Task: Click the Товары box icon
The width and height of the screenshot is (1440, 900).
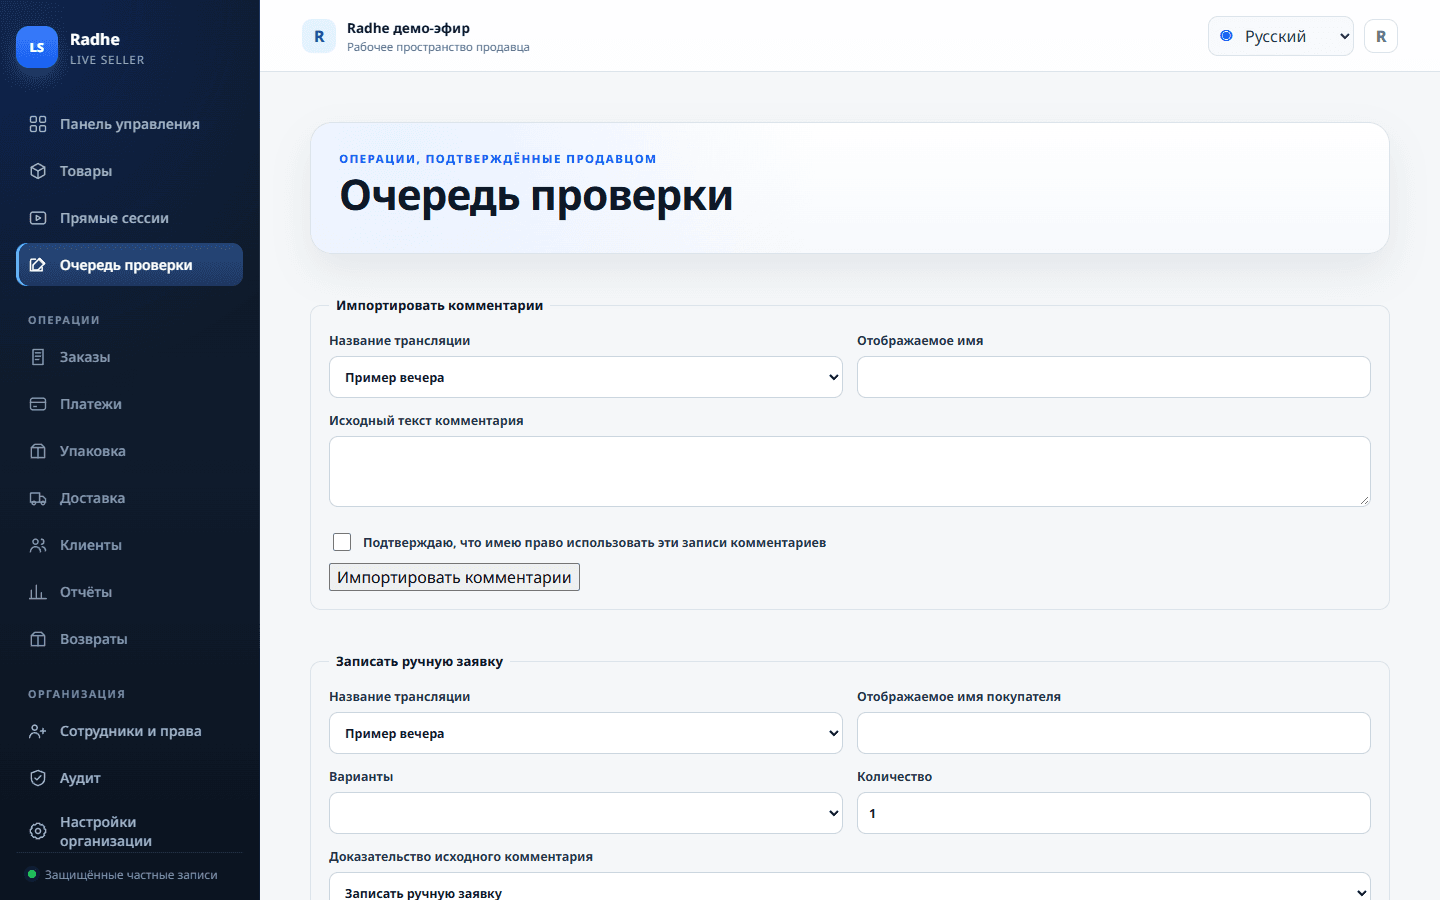Action: click(38, 171)
